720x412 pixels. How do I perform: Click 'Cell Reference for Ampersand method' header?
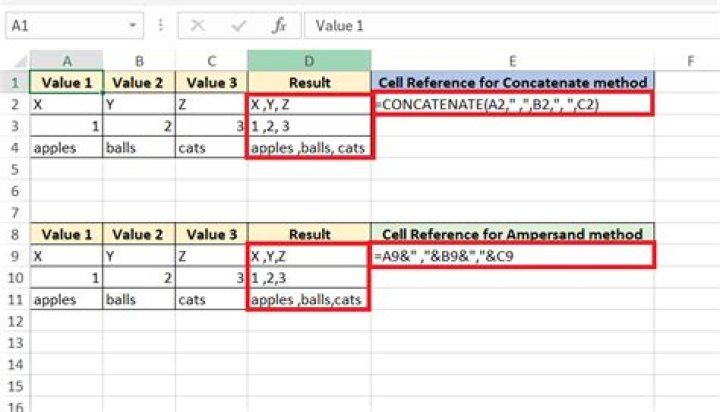click(x=512, y=234)
